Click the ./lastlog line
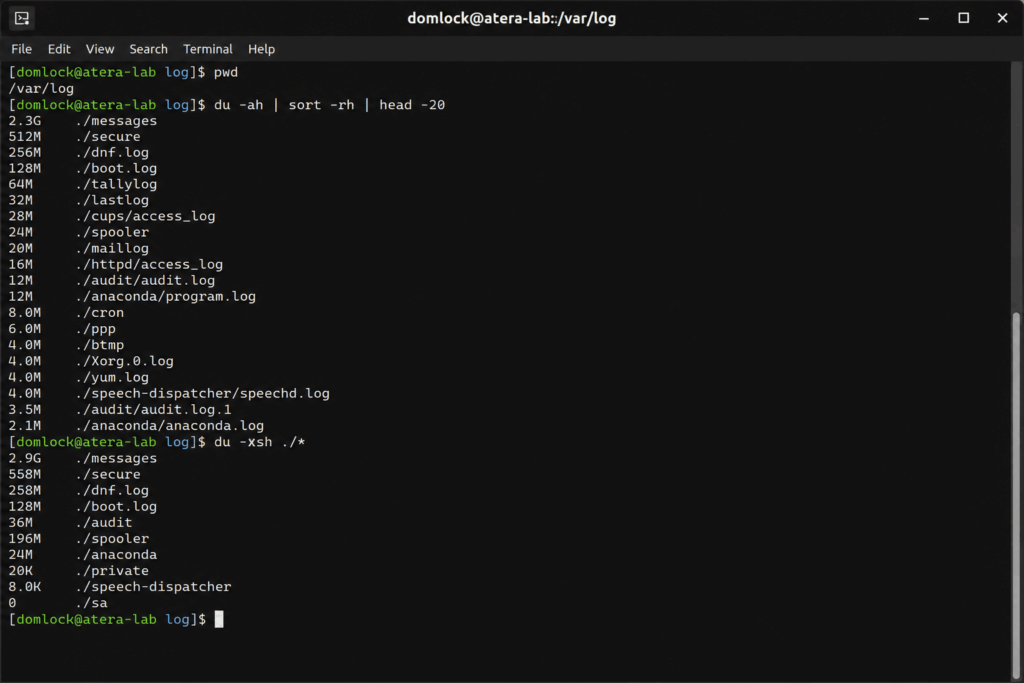Image resolution: width=1024 pixels, height=683 pixels. 78,200
